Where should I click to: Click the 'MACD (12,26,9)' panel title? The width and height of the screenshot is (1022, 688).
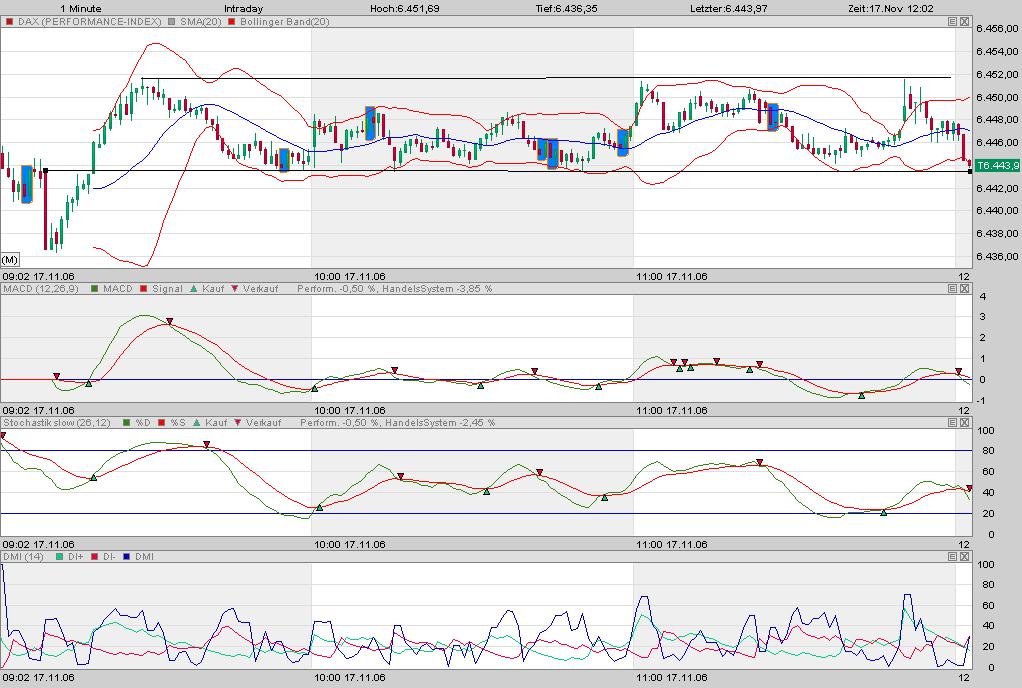tap(40, 289)
